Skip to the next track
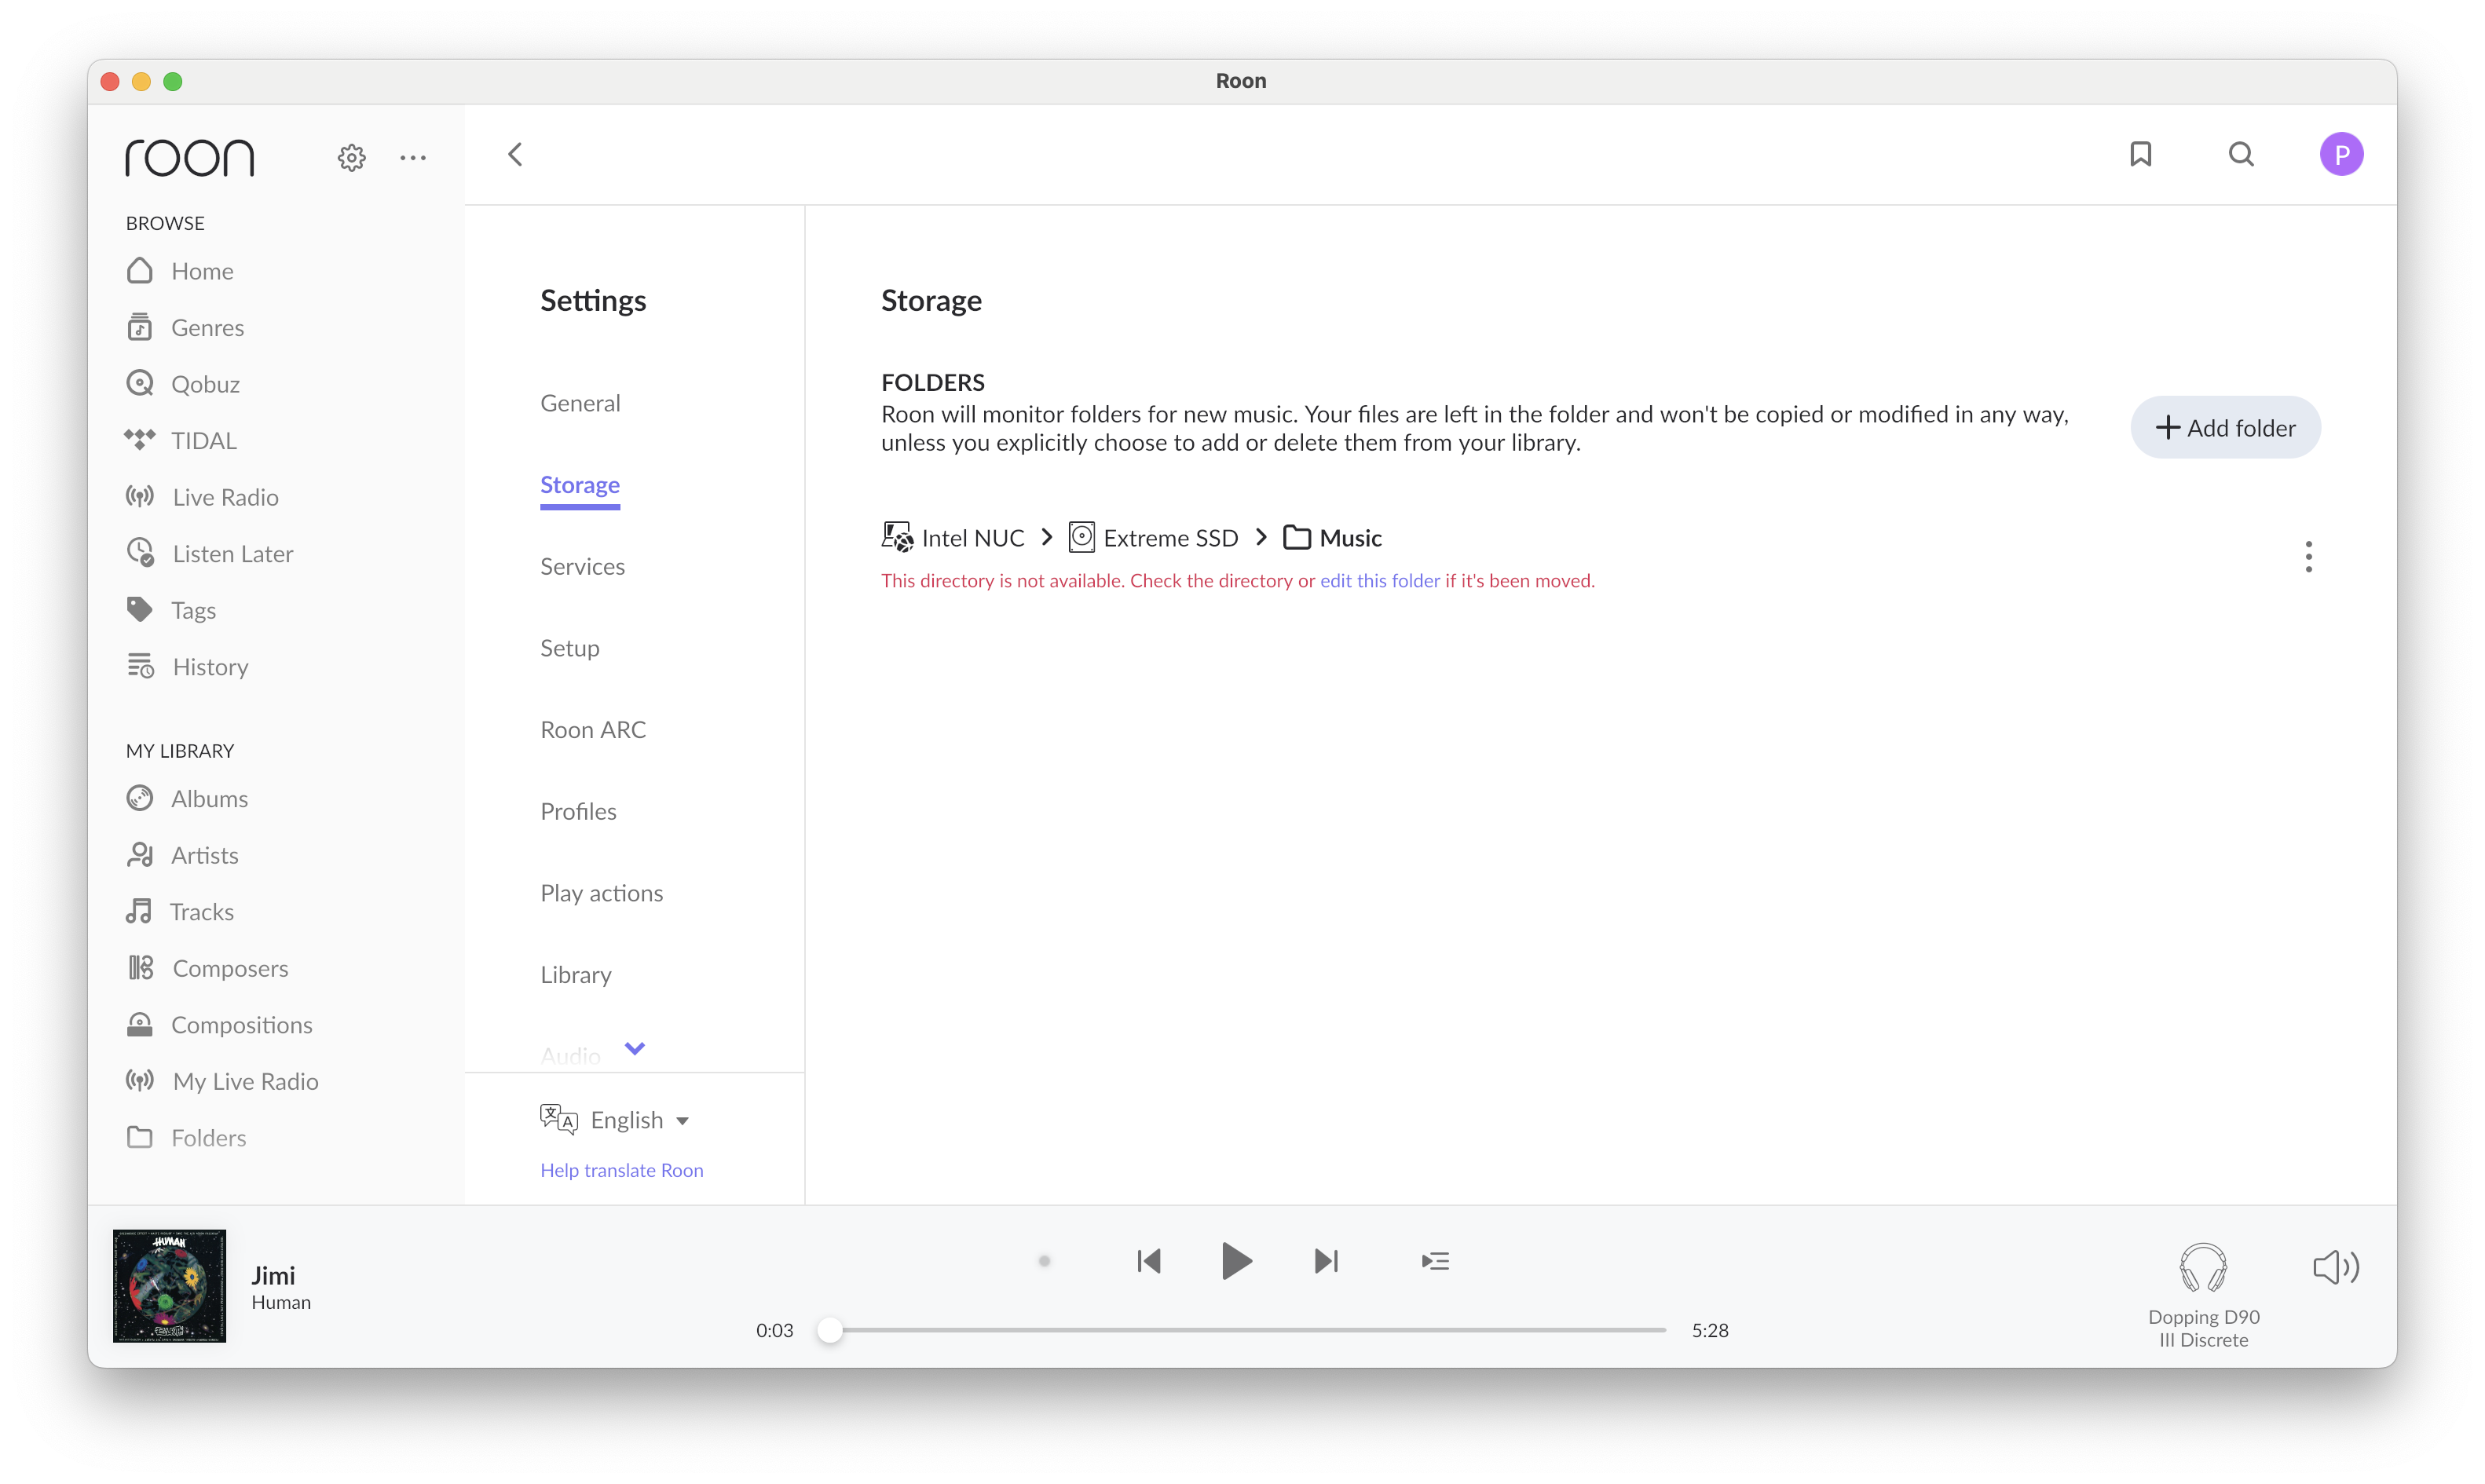This screenshot has width=2485, height=1484. click(x=1326, y=1261)
